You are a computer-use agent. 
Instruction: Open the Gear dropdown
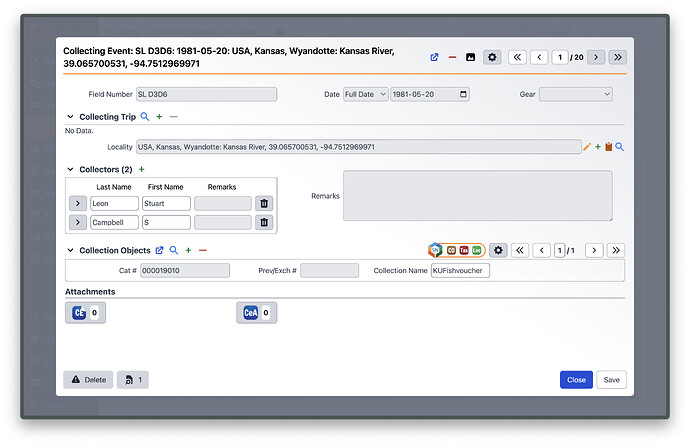pyautogui.click(x=576, y=94)
